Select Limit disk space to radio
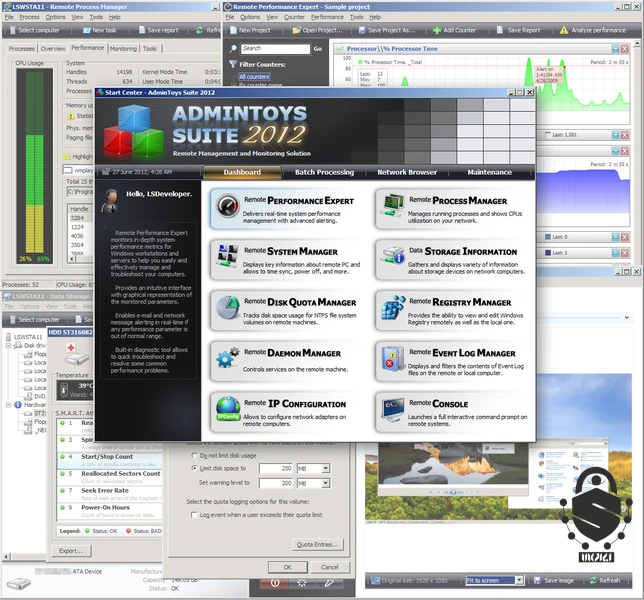The image size is (644, 600). 195,468
